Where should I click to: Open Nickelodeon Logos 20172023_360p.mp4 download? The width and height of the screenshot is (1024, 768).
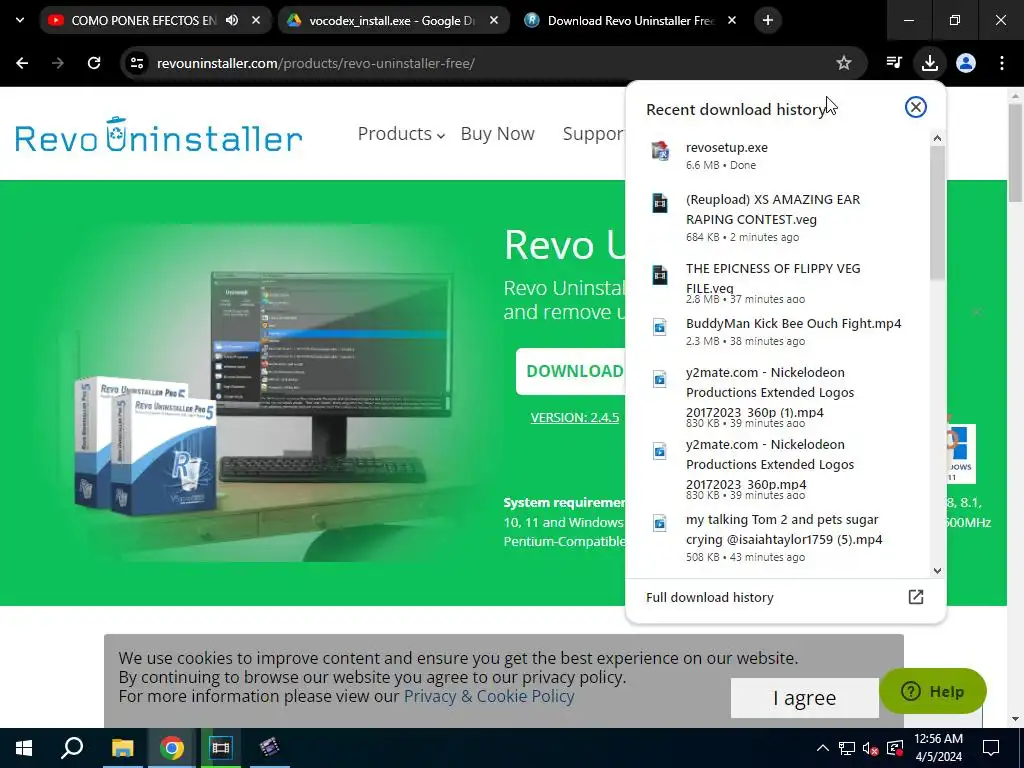coord(778,469)
